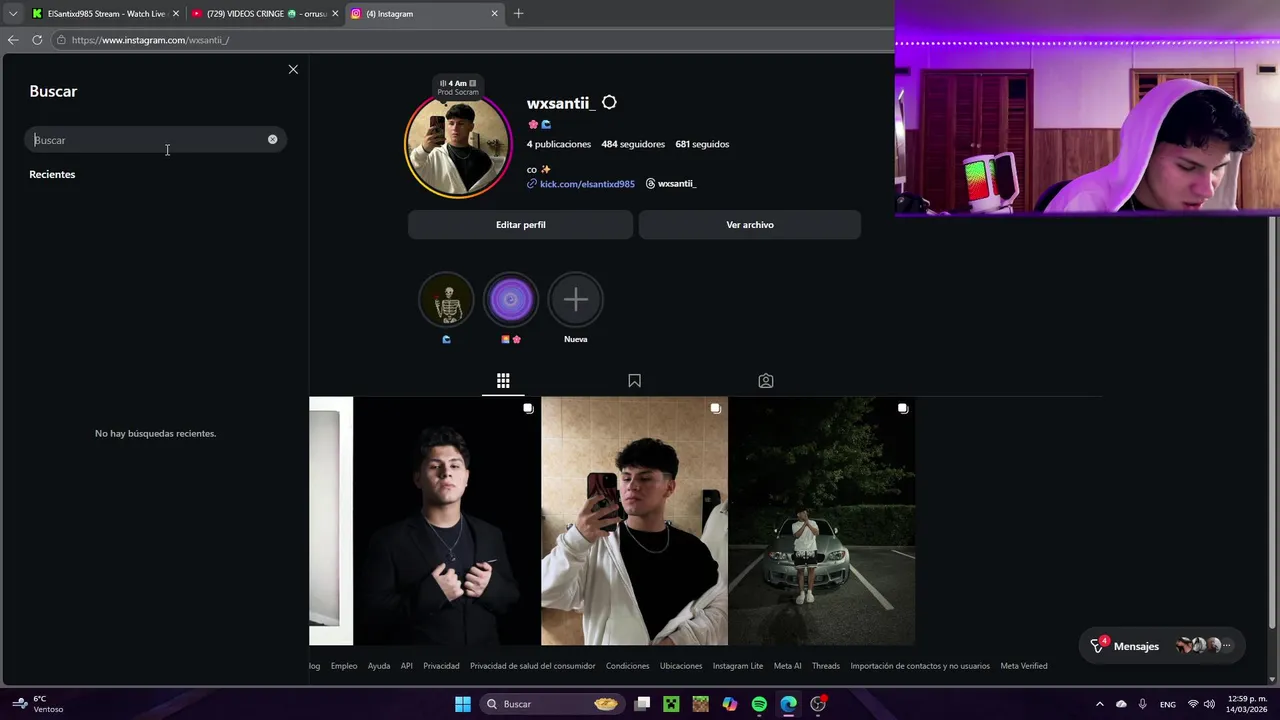Switch ENG input language
Screen dimensions: 1280x720
click(x=1167, y=704)
